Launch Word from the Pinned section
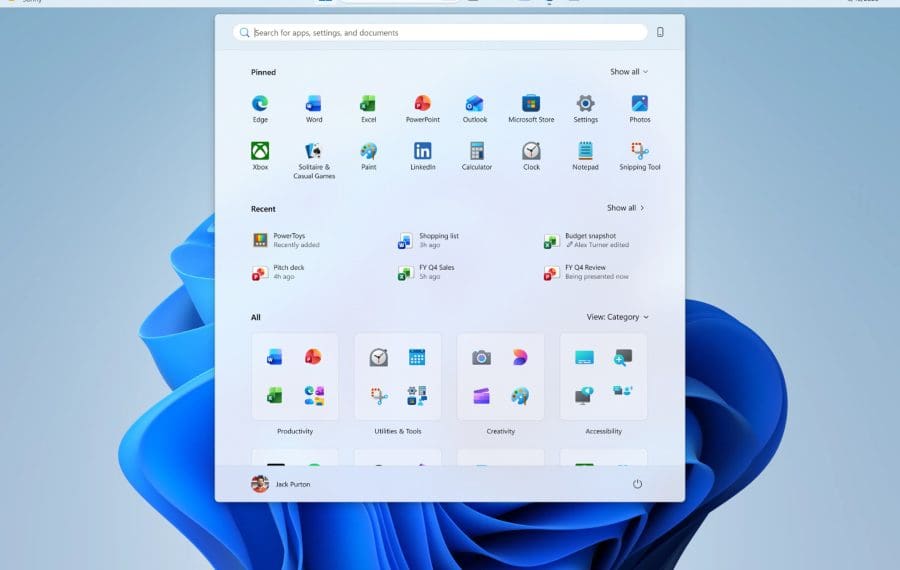 click(x=313, y=109)
